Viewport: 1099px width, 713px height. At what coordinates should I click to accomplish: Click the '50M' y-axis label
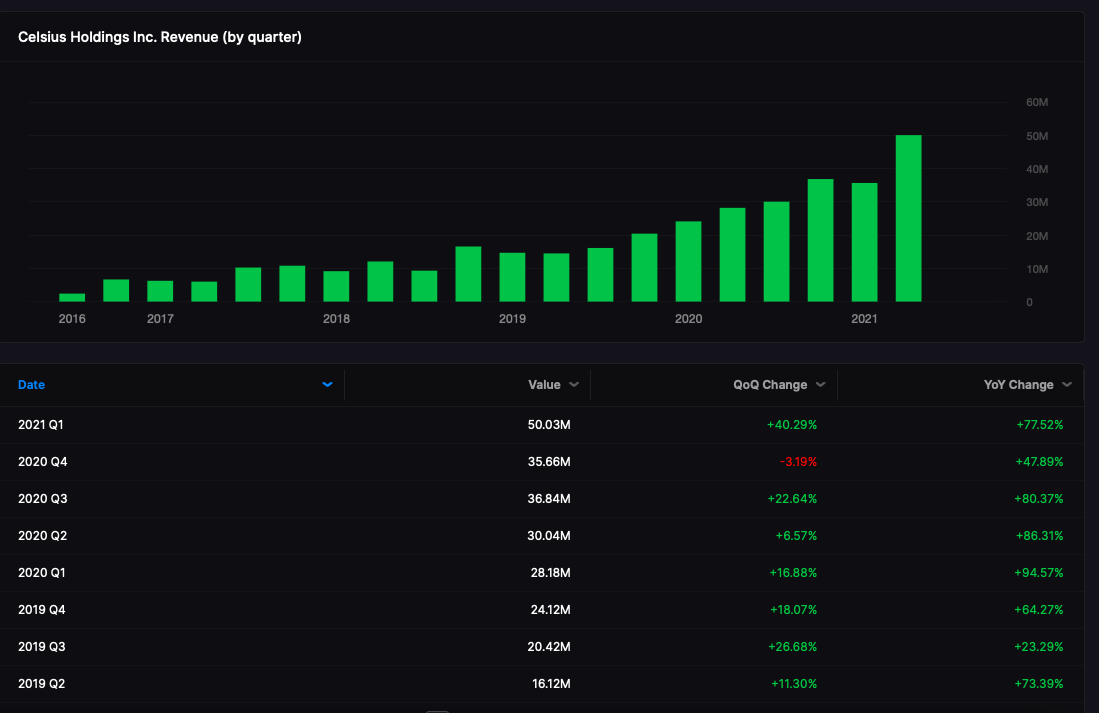pos(1037,136)
